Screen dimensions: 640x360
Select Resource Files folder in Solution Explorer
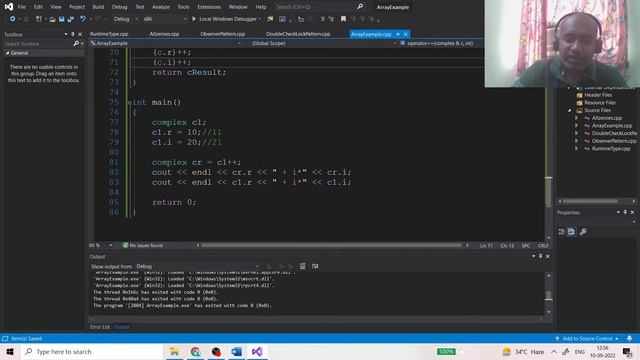click(600, 102)
